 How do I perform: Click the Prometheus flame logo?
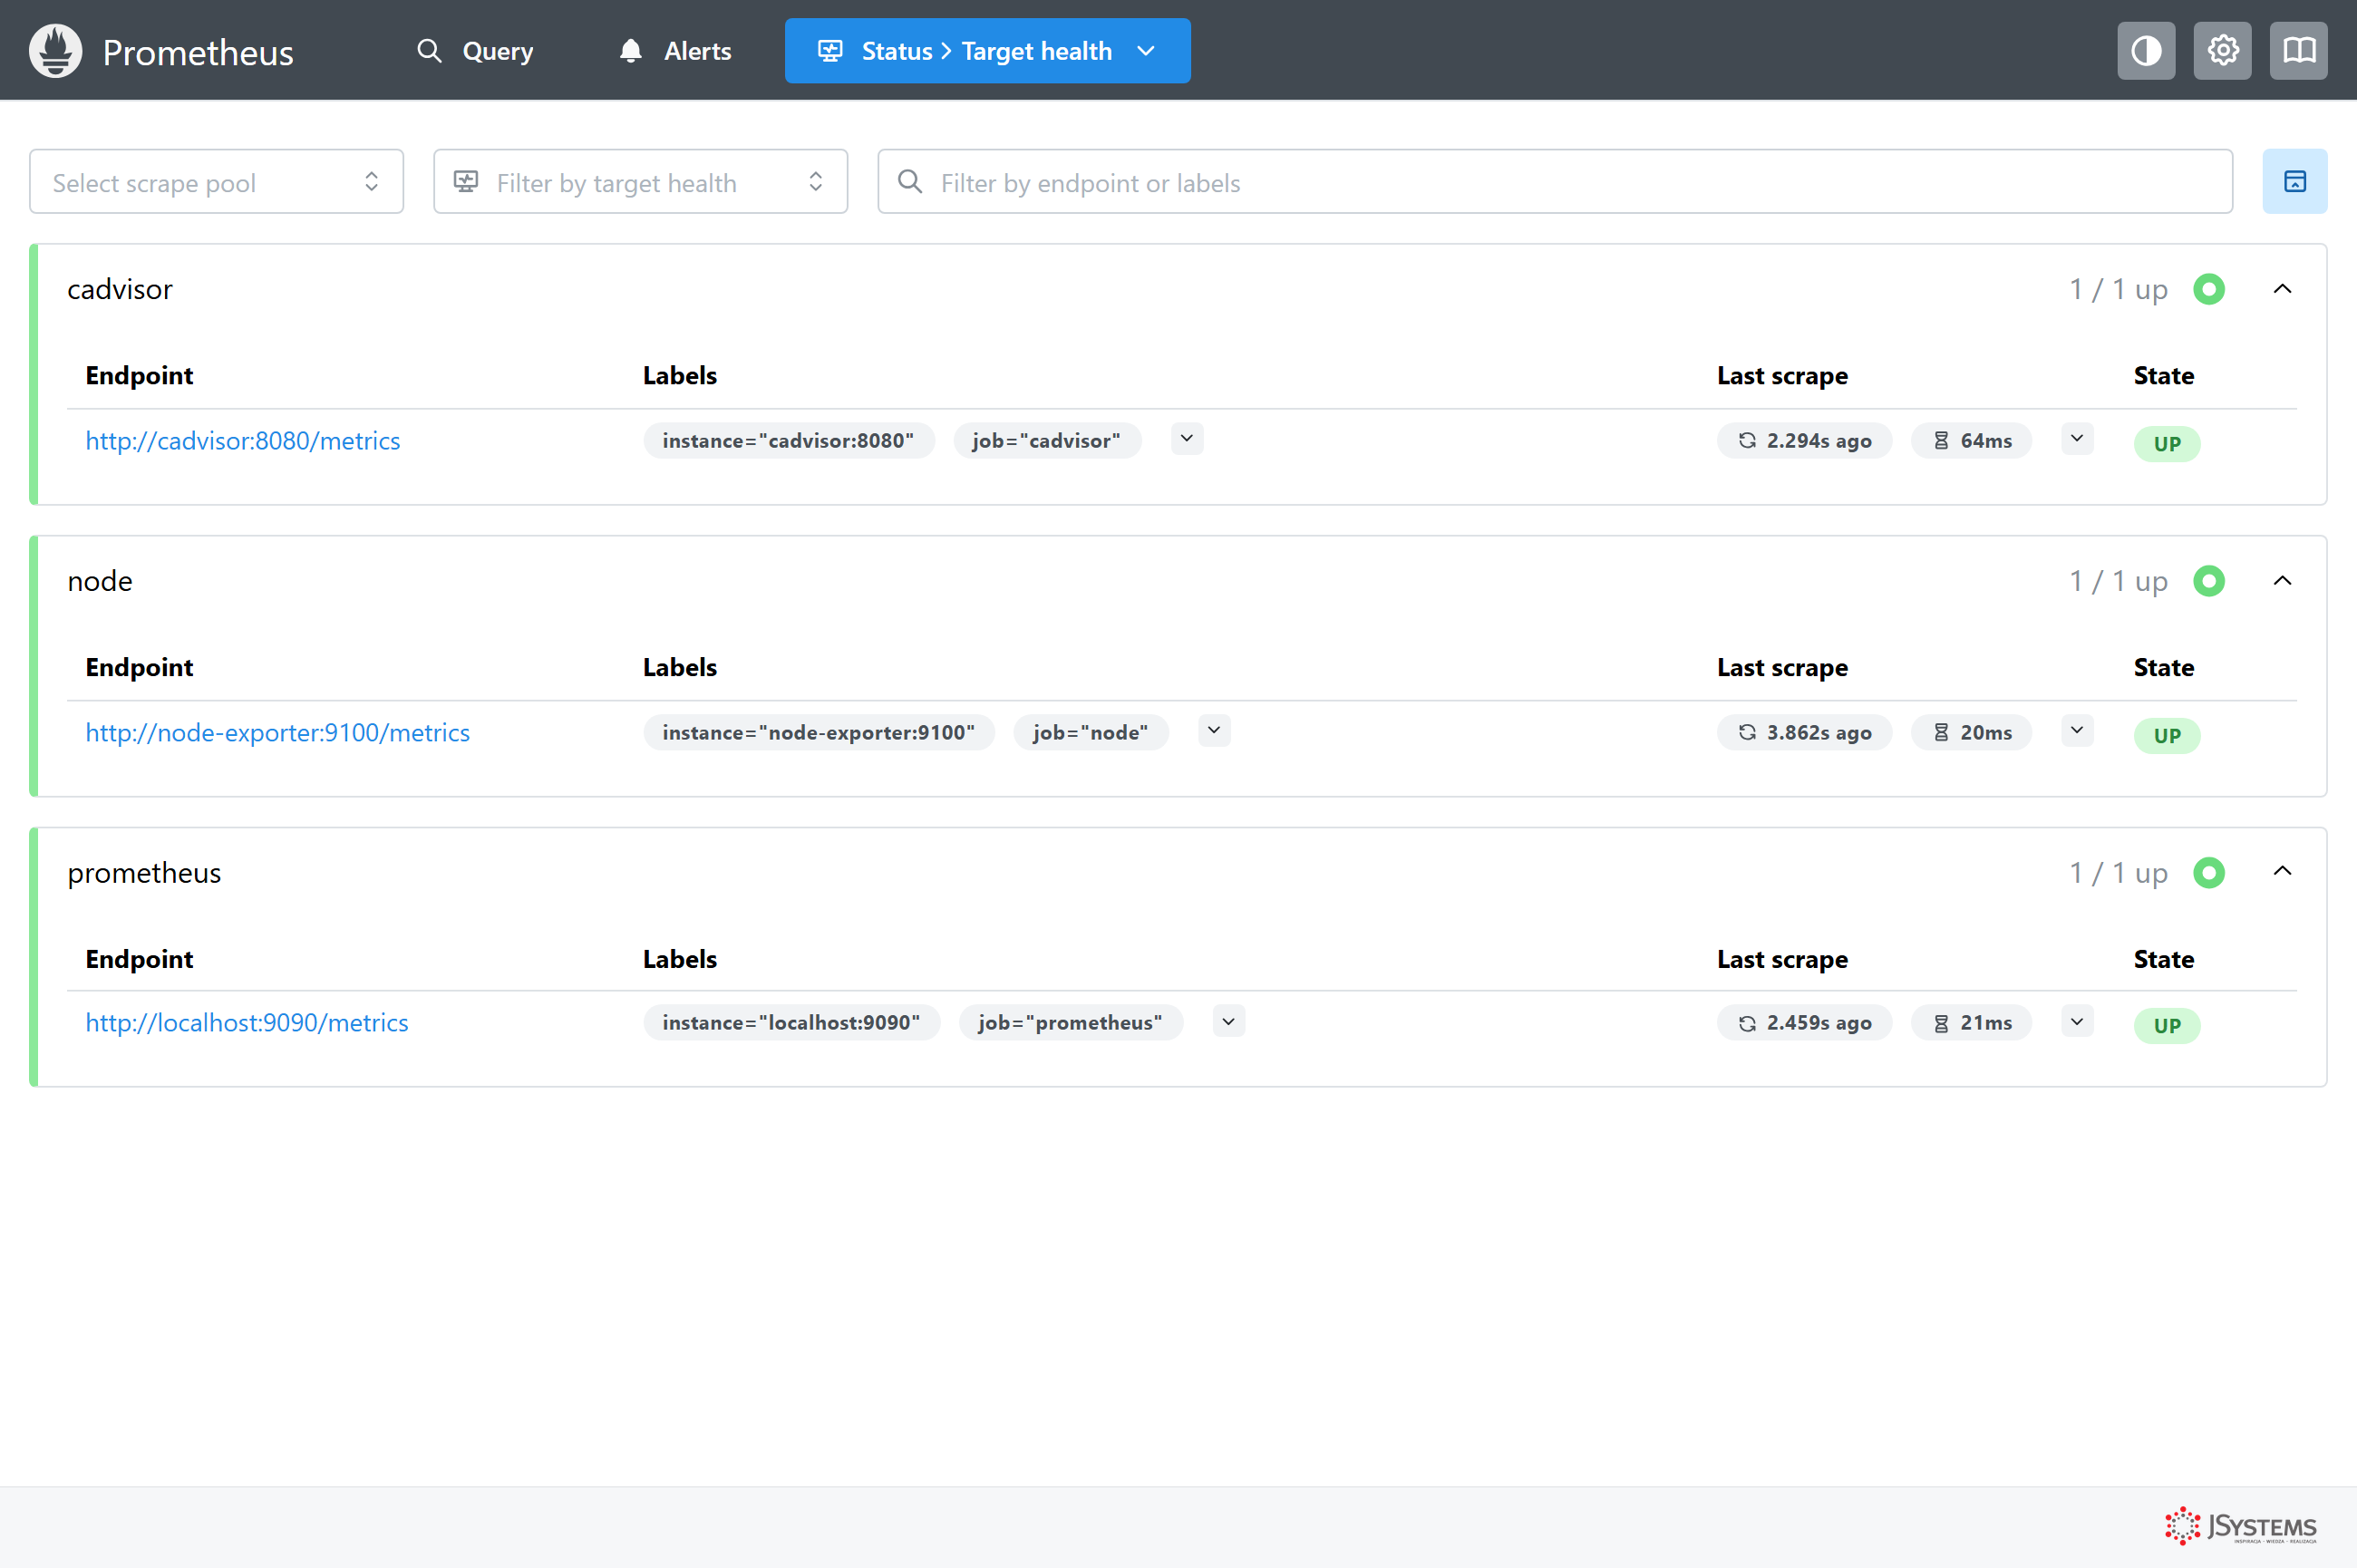pyautogui.click(x=56, y=50)
